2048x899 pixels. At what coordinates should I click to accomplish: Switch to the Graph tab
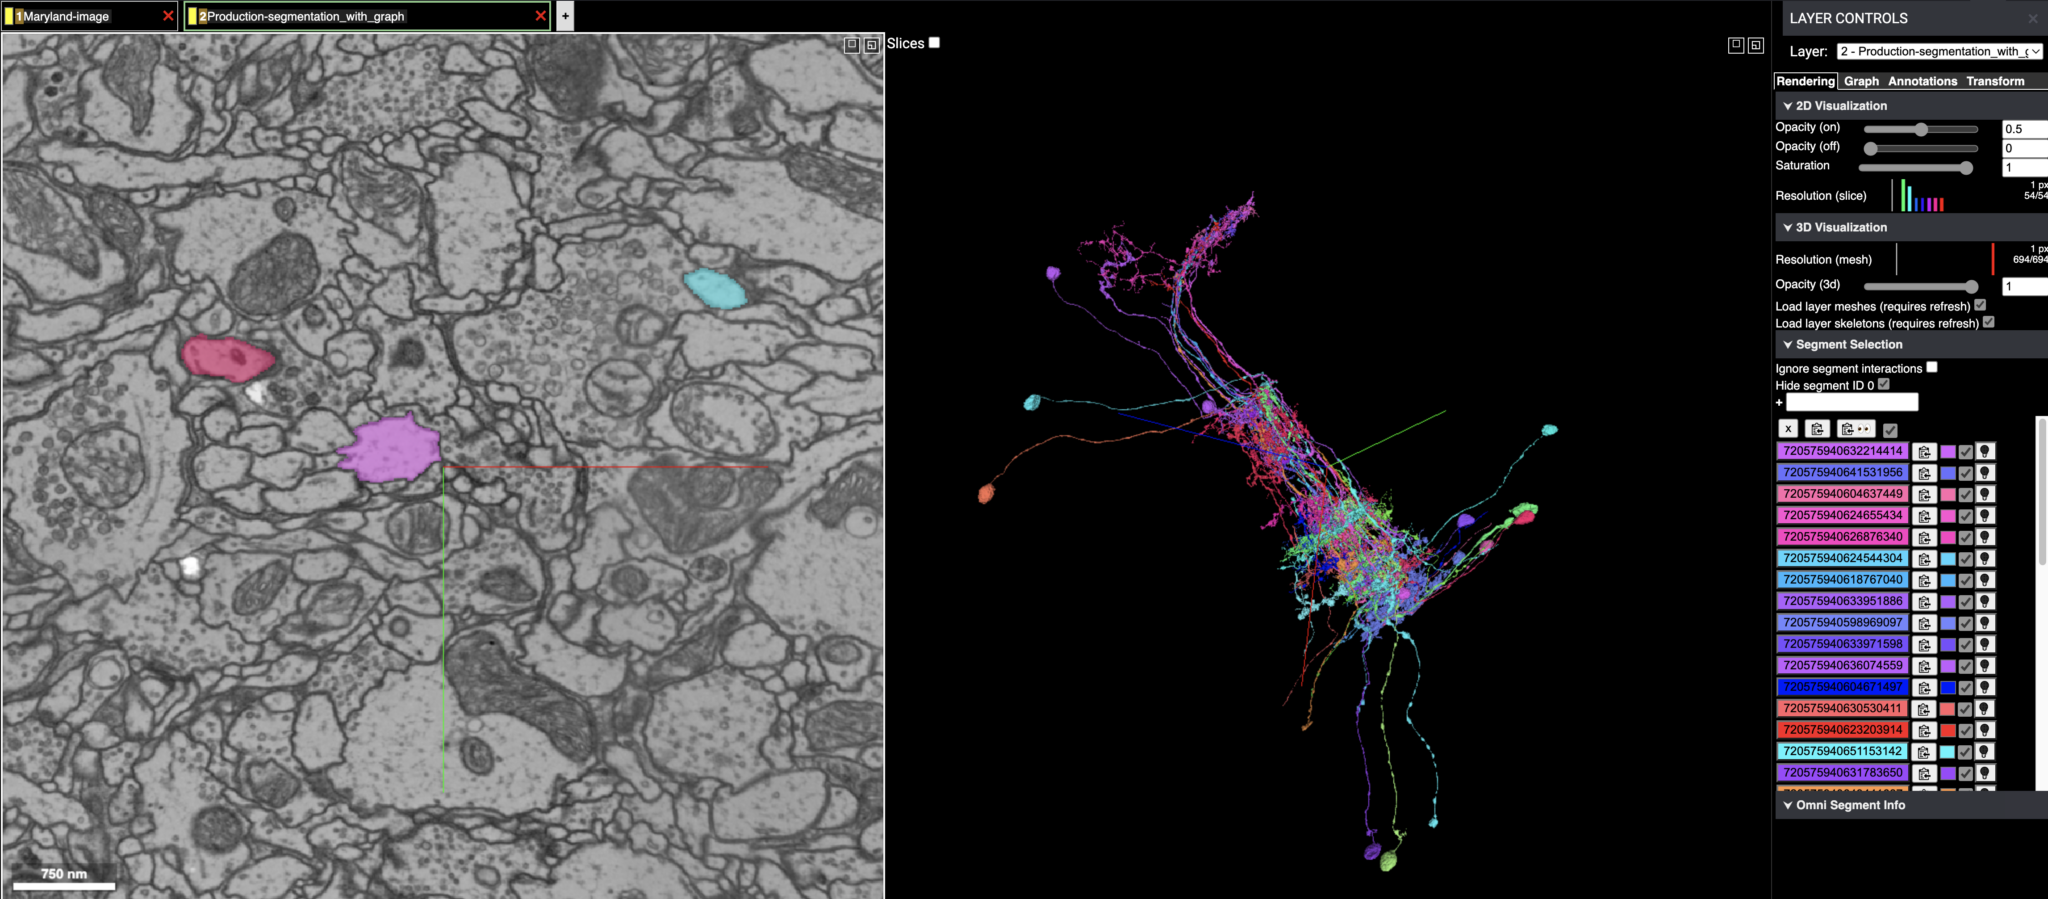point(1861,81)
